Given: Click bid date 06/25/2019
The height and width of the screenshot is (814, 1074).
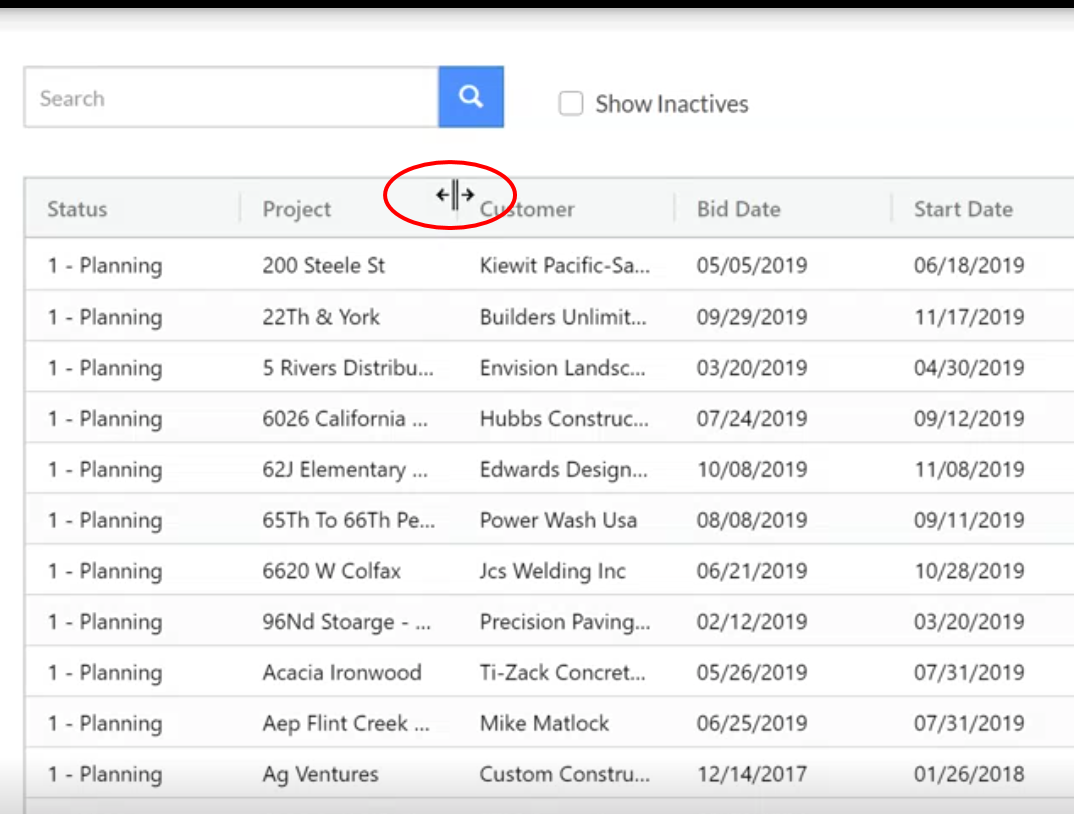Looking at the screenshot, I should (x=752, y=723).
